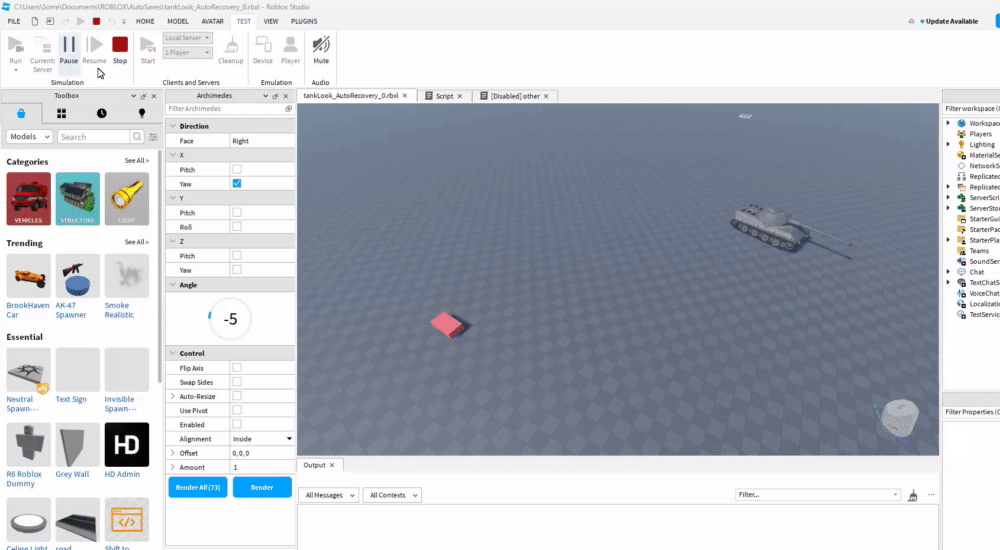
Task: Toggle the Y Pitch checkbox
Action: [x=237, y=212]
